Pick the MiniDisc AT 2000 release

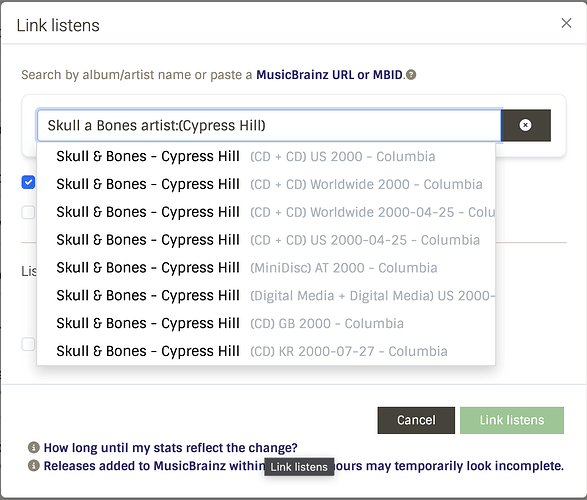[x=266, y=268]
